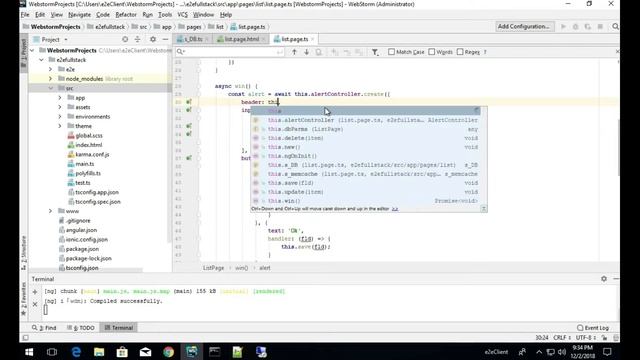Open TODO tool window button
Viewport: 640px width, 360px height.
(x=80, y=327)
